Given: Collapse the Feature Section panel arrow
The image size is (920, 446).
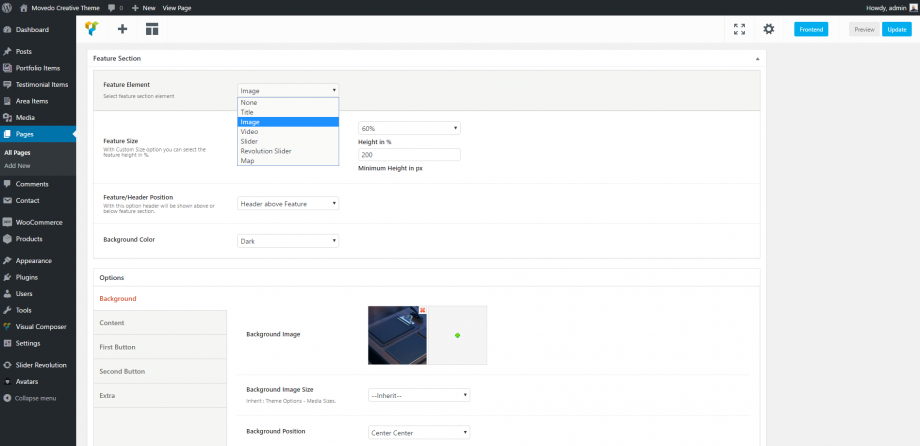Looking at the screenshot, I should click(756, 59).
